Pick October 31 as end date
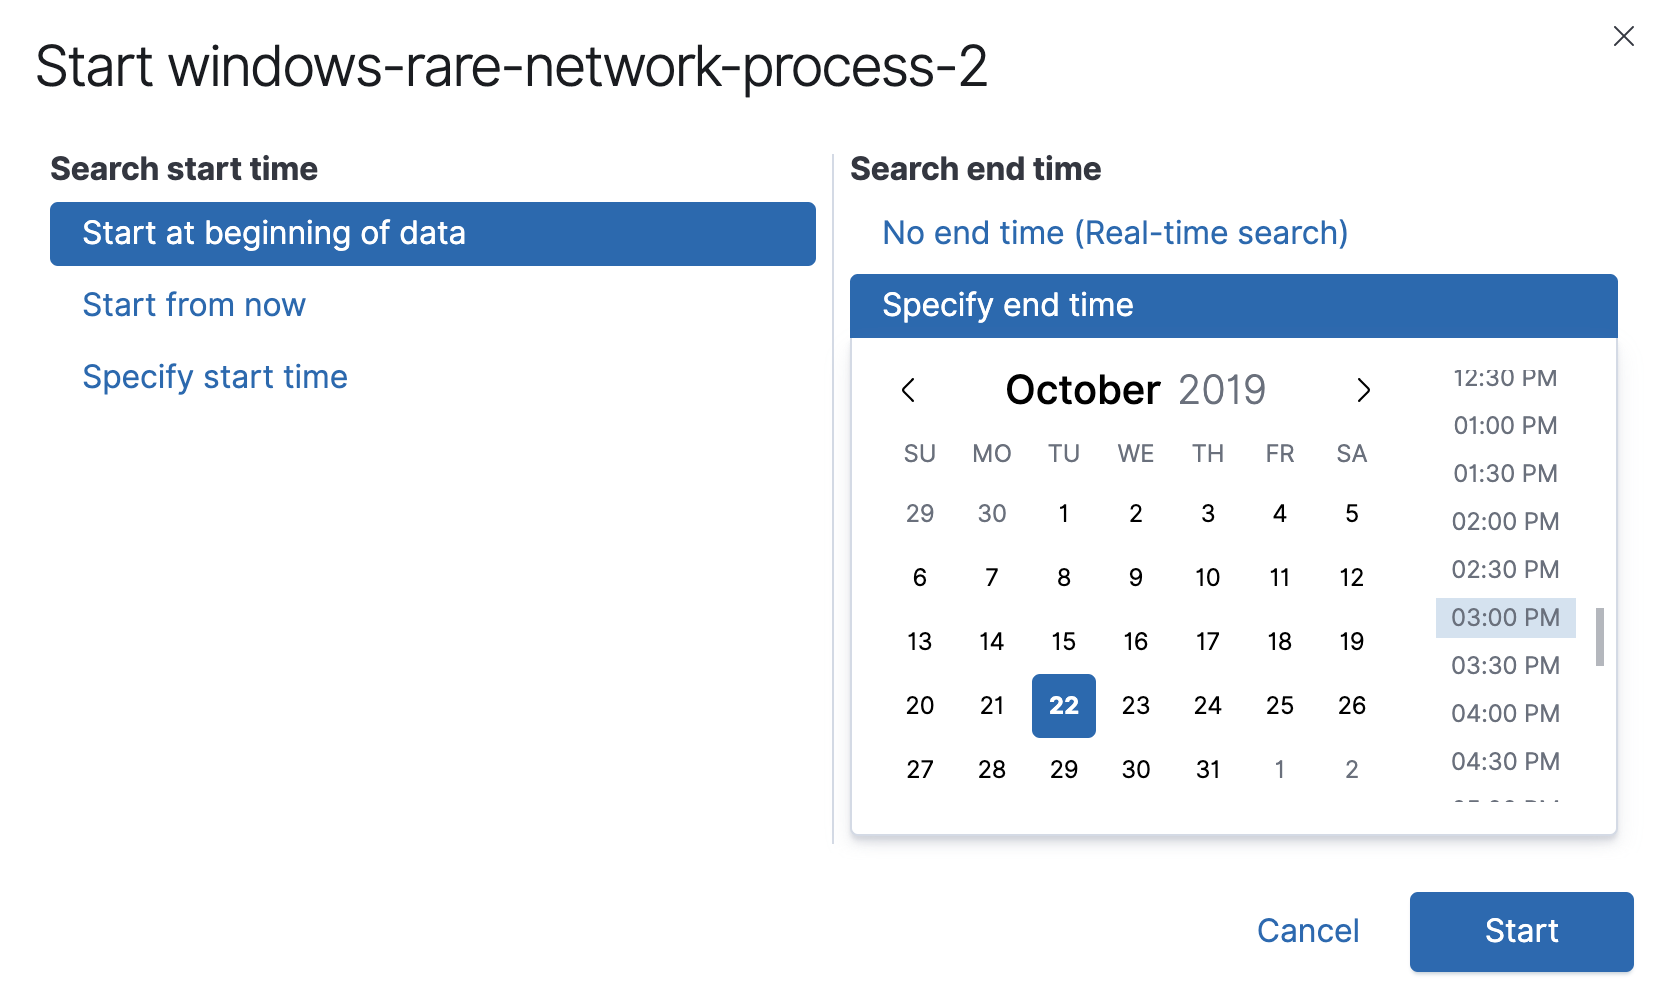1666x994 pixels. 1207,769
